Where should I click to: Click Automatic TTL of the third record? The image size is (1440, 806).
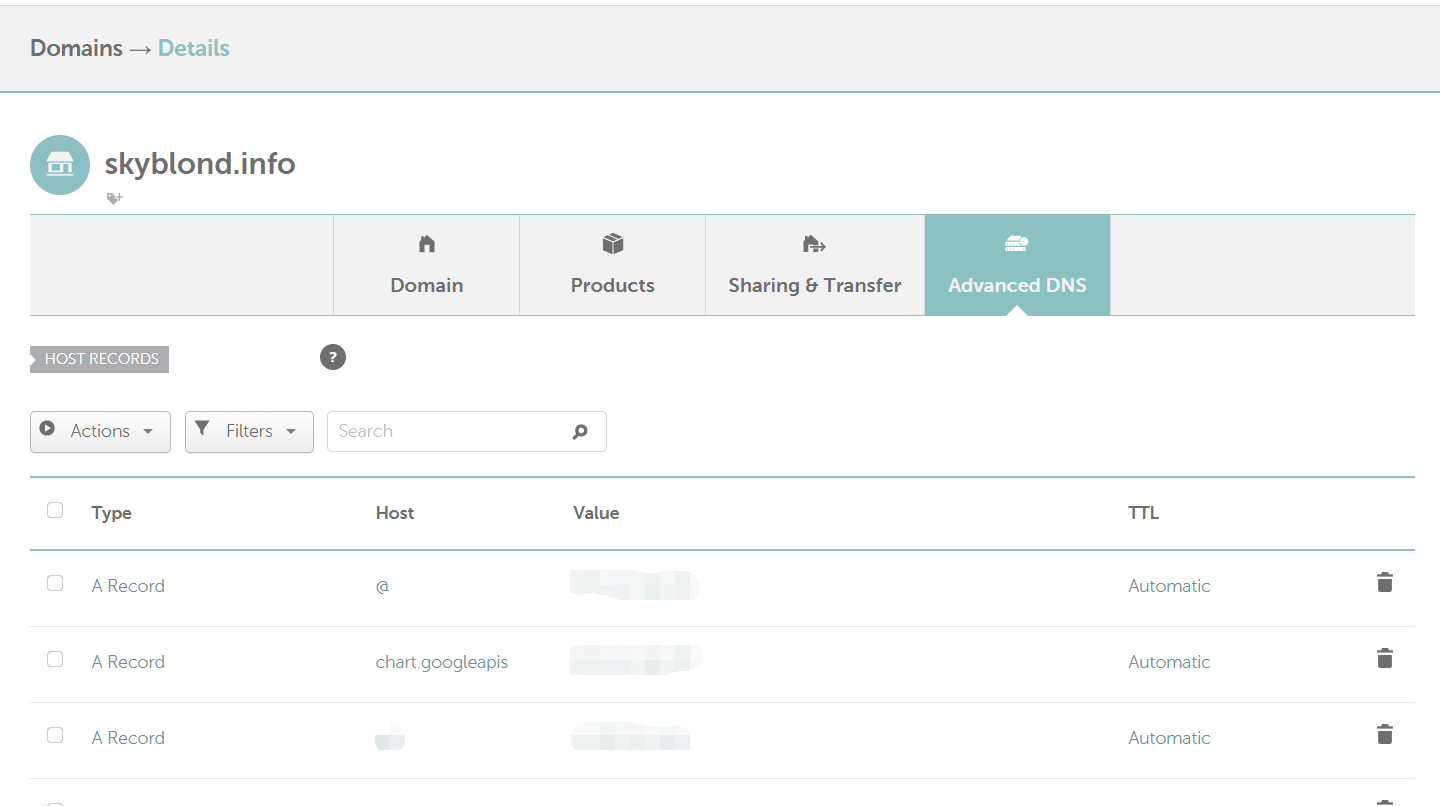click(x=1169, y=738)
